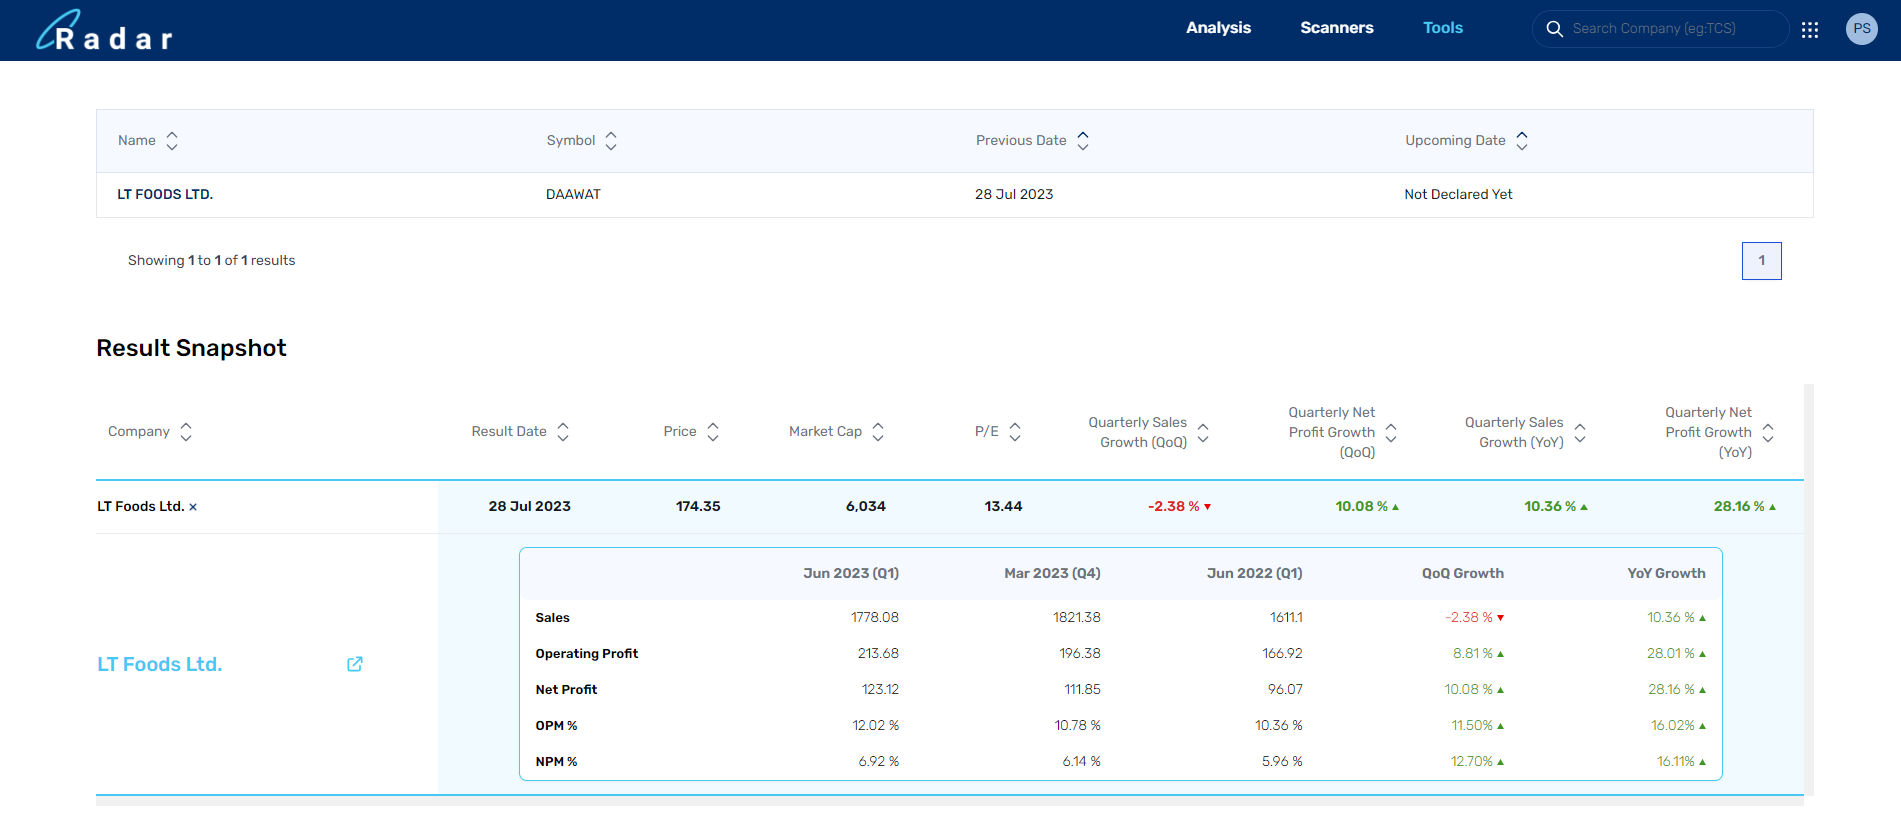The height and width of the screenshot is (817, 1901).
Task: Sort by Quarterly Sales Growth (QoQ) arrows
Action: [1203, 433]
